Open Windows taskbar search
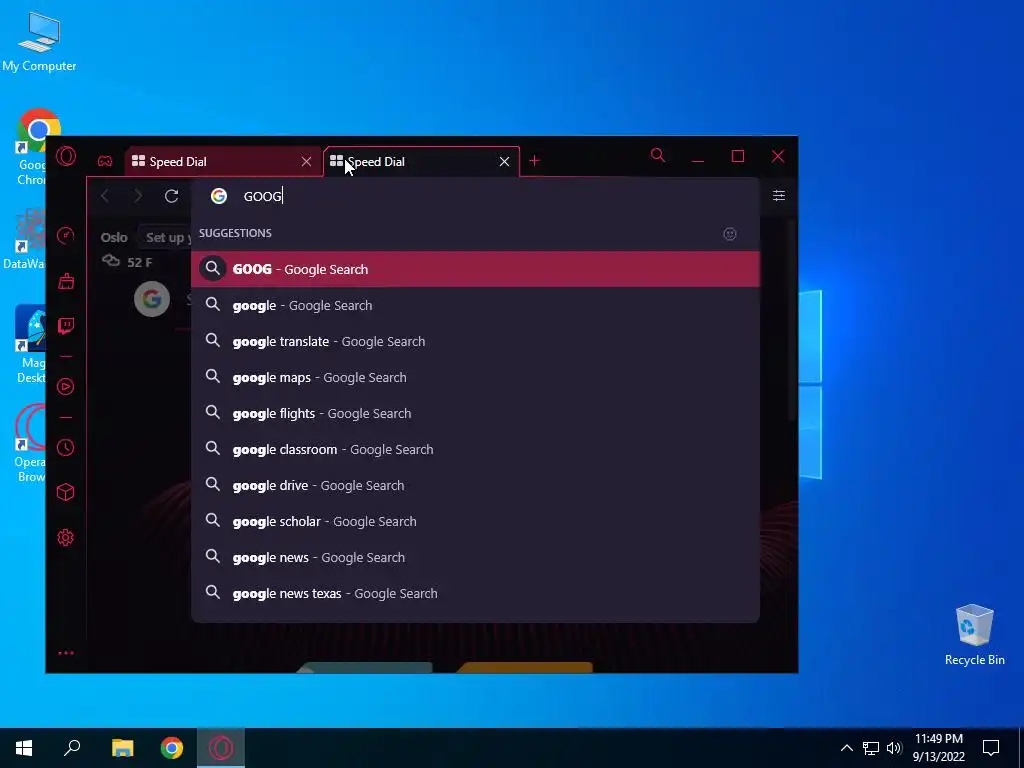 [72, 748]
